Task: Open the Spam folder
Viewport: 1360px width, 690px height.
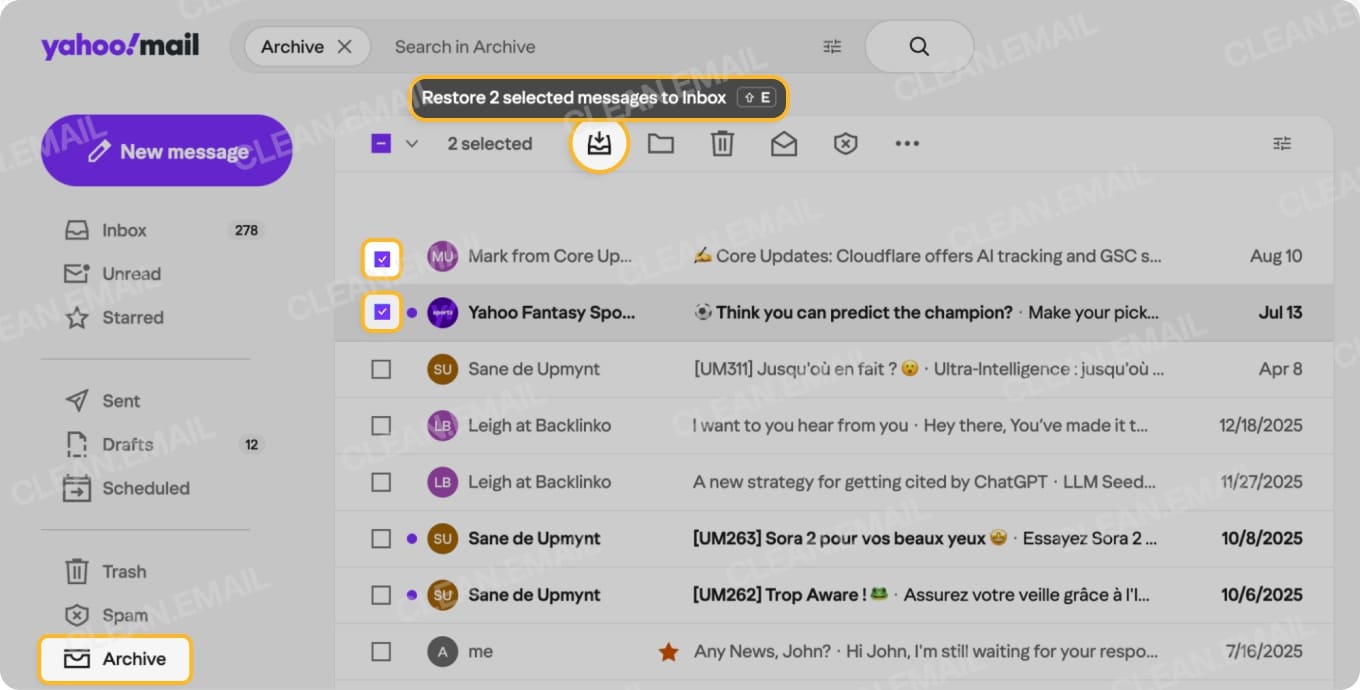Action: pyautogui.click(x=124, y=616)
